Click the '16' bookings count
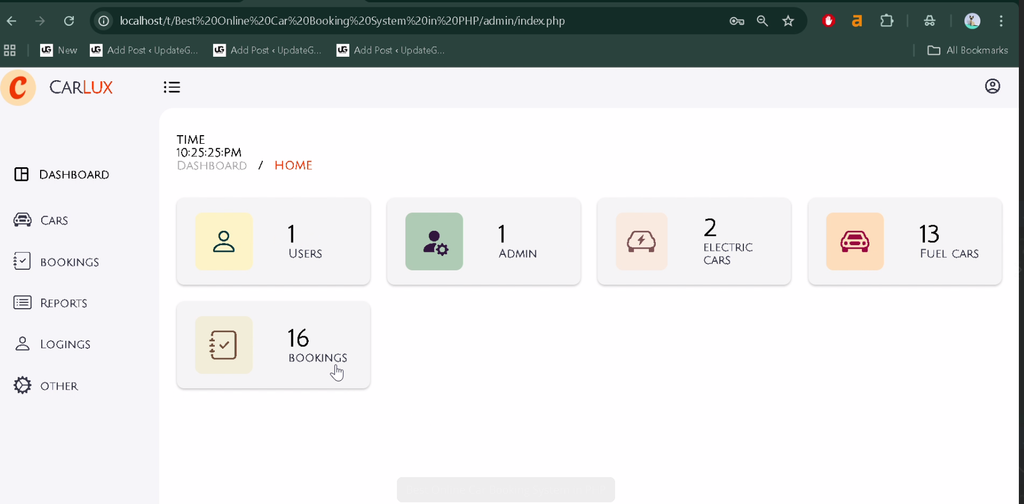1024x504 pixels. 298,338
